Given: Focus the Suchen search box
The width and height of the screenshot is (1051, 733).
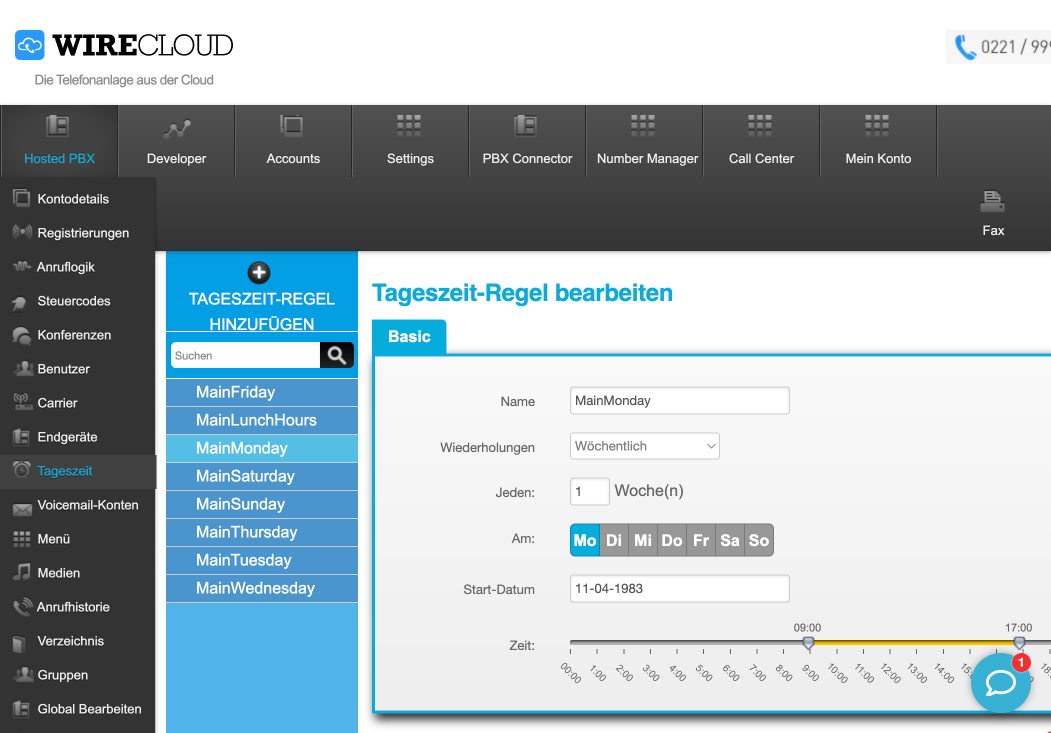Looking at the screenshot, I should pos(245,355).
